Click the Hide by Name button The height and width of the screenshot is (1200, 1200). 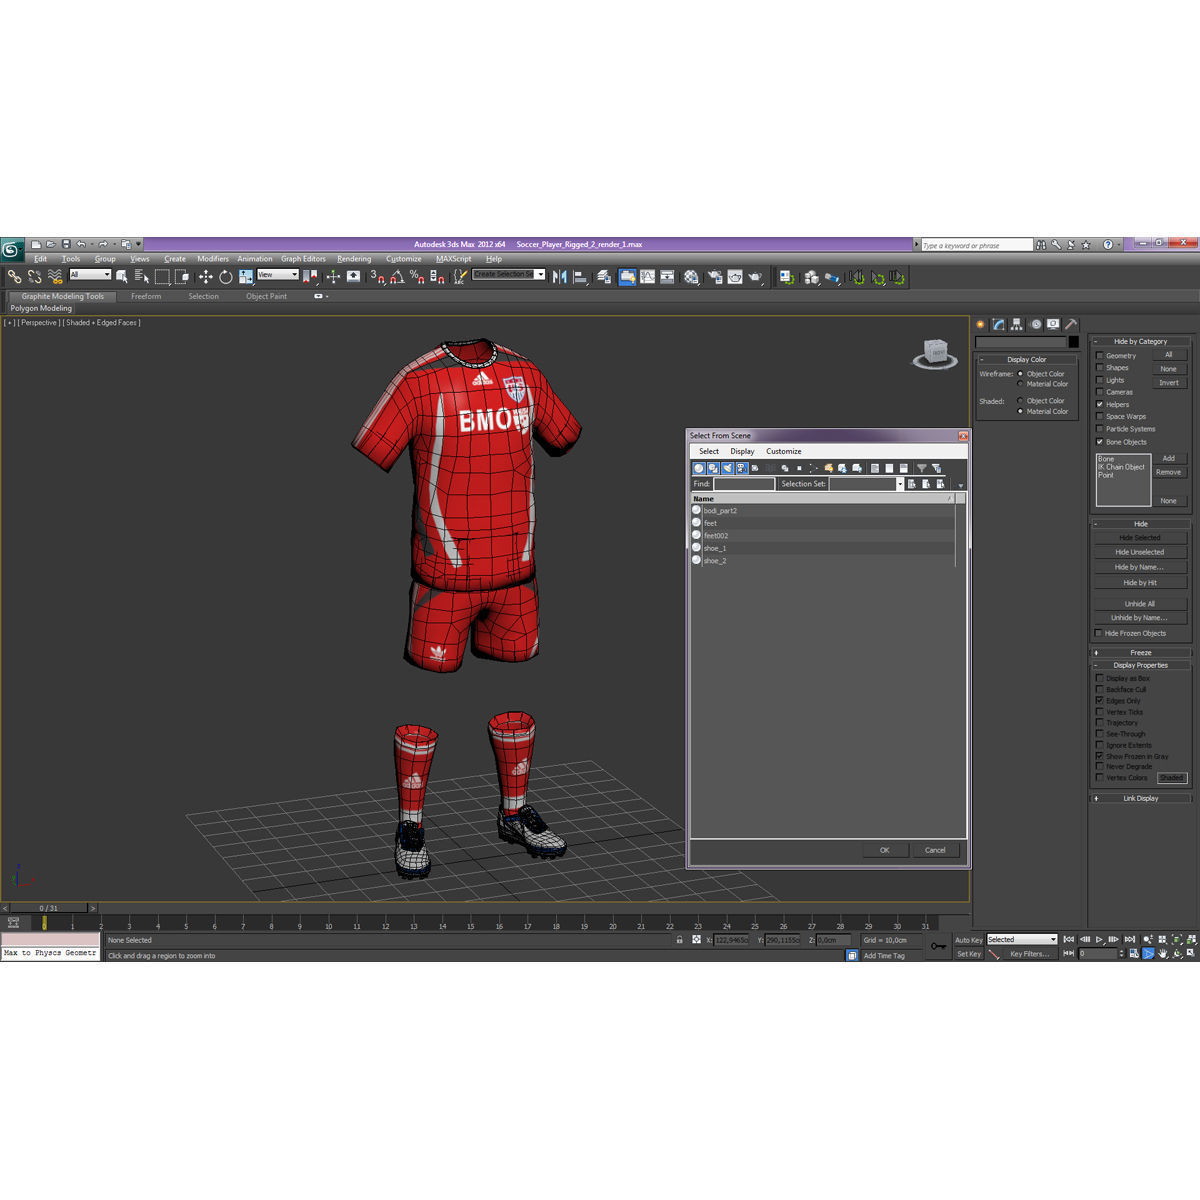click(x=1140, y=567)
